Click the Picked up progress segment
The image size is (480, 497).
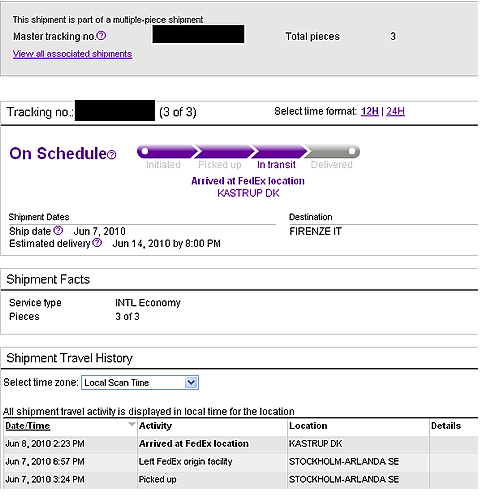tap(223, 151)
